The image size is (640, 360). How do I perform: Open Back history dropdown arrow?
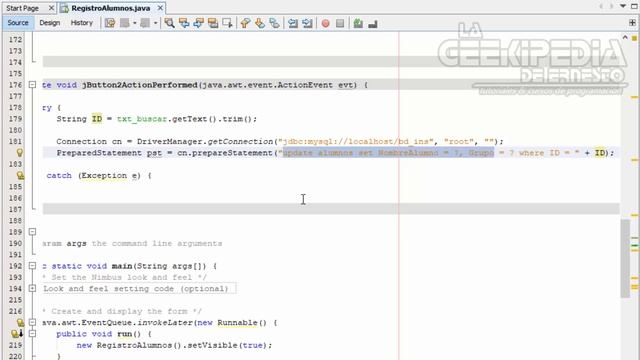135,23
